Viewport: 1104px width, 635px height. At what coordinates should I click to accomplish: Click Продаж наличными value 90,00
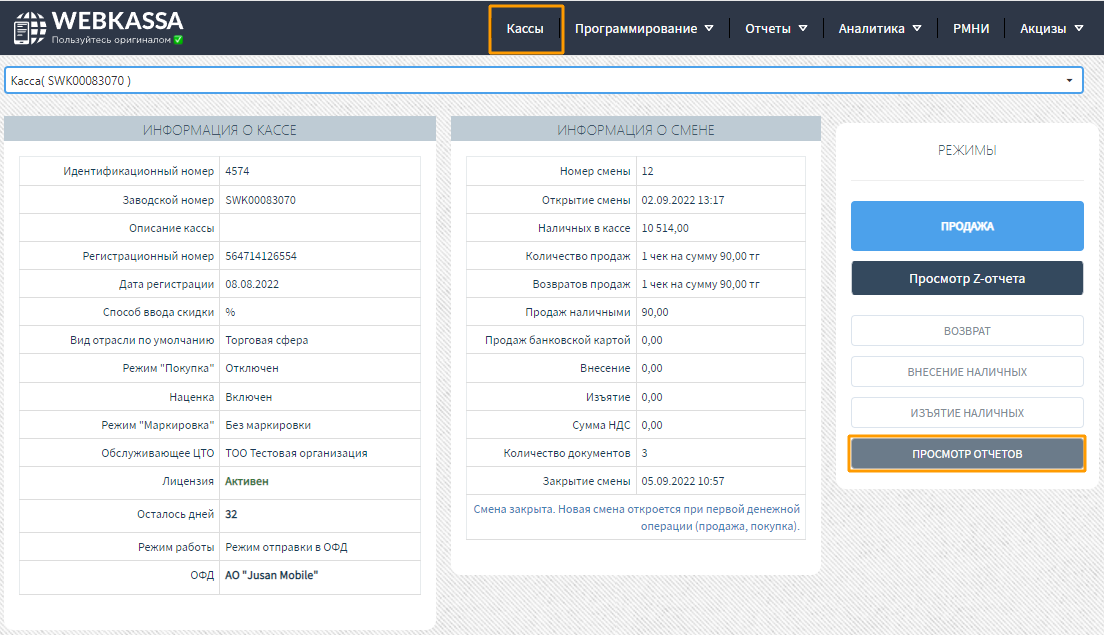tap(655, 312)
